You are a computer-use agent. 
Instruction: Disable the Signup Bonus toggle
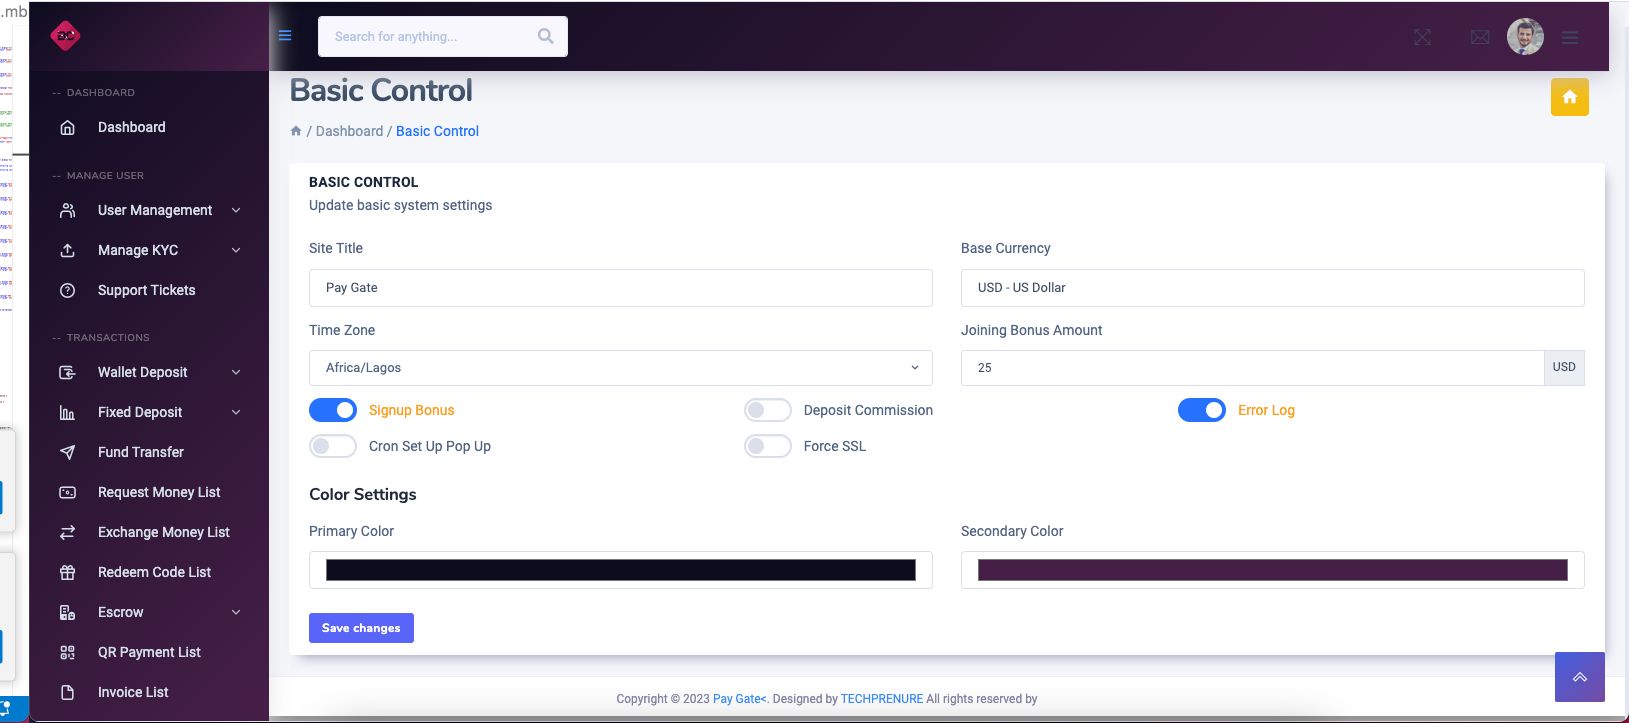[x=333, y=410]
